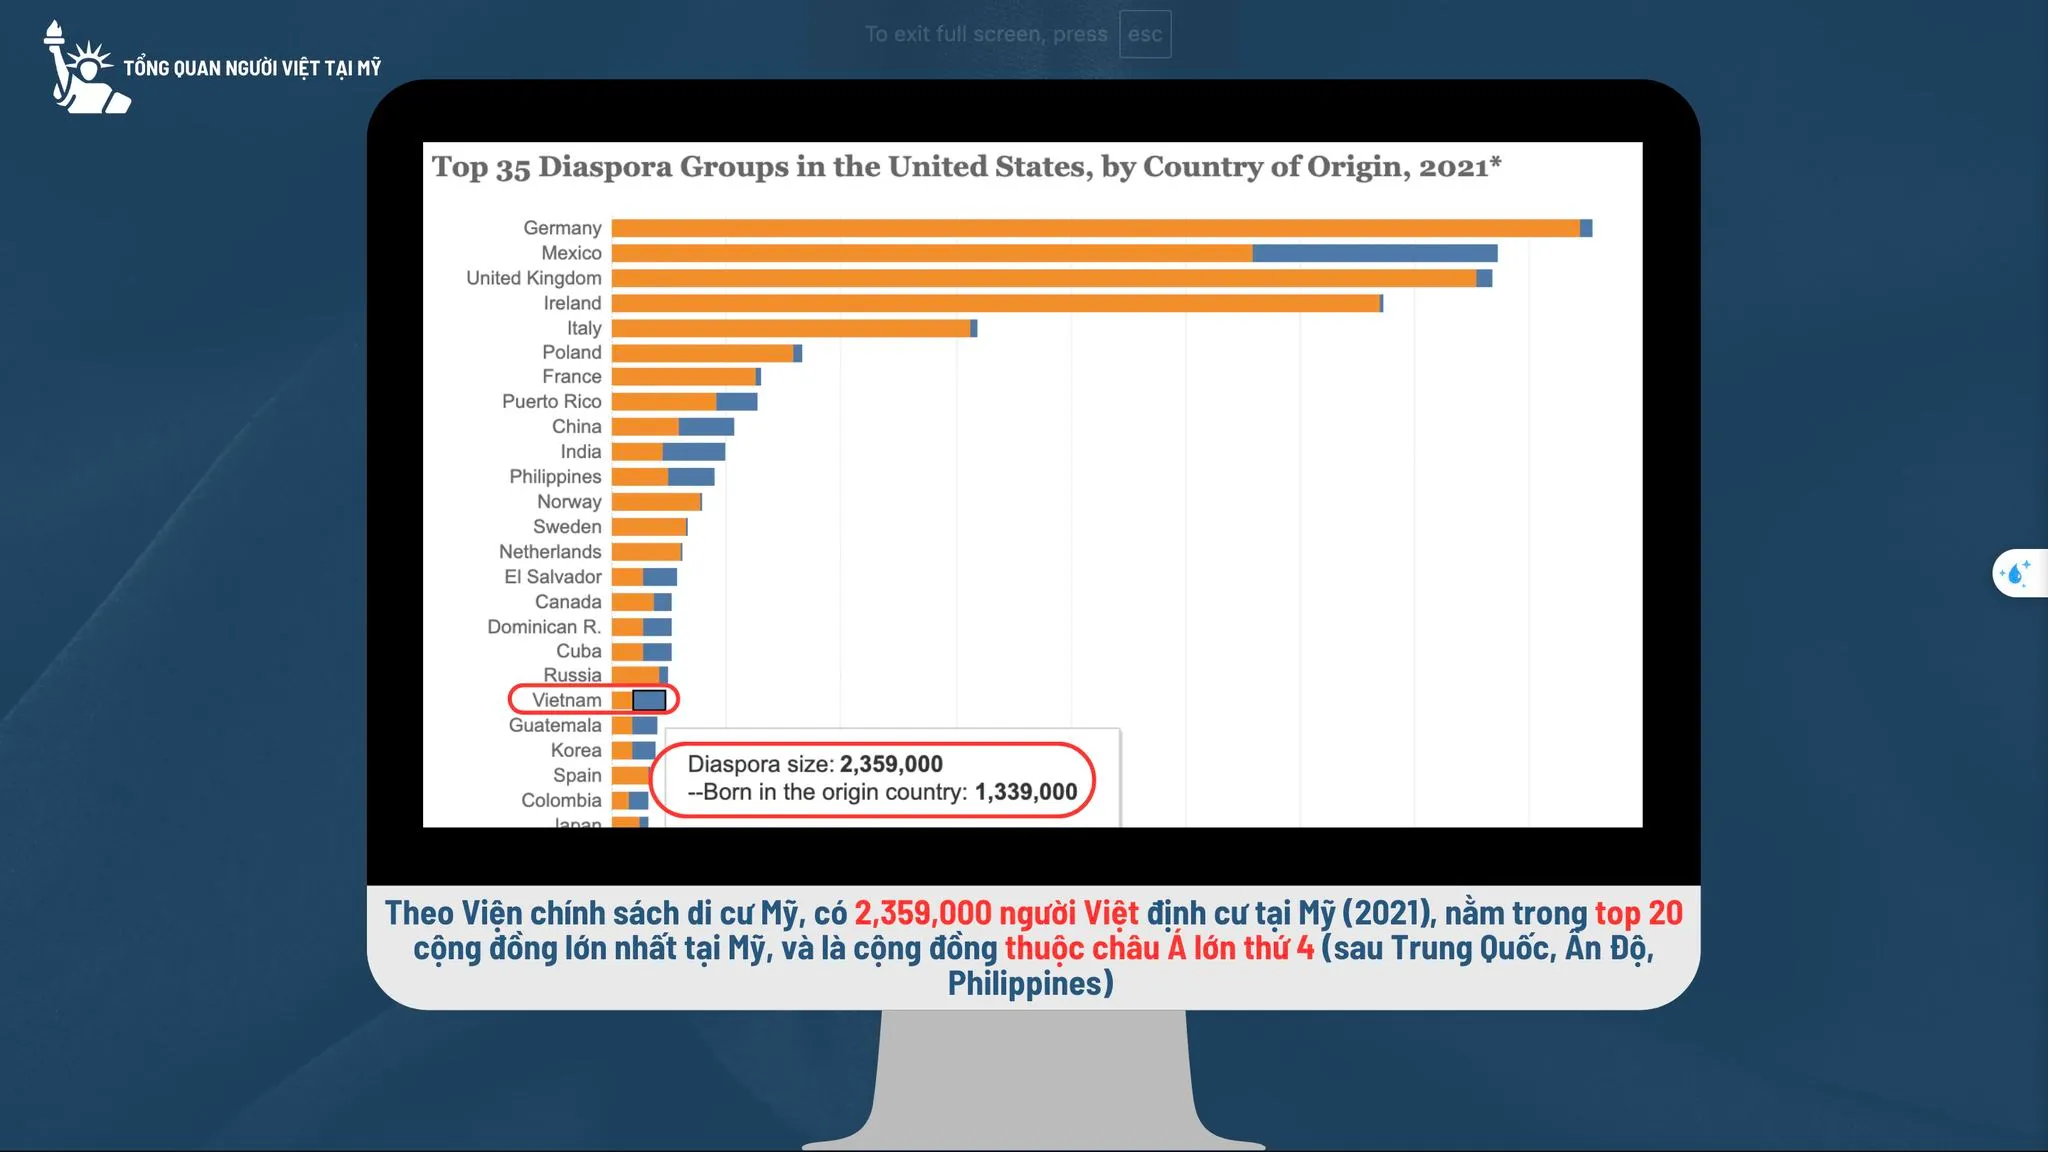Click the Norway bar
This screenshot has width=2048, height=1152.
(x=657, y=501)
